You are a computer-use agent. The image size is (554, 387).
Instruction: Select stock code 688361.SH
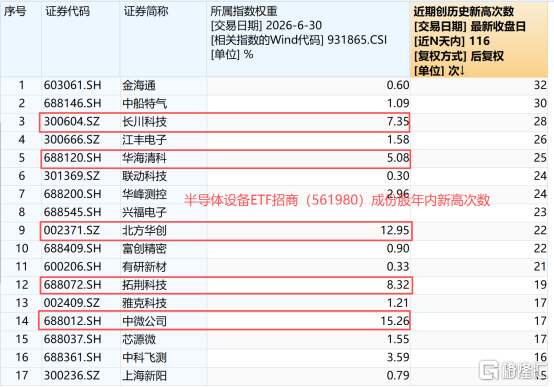click(x=72, y=357)
